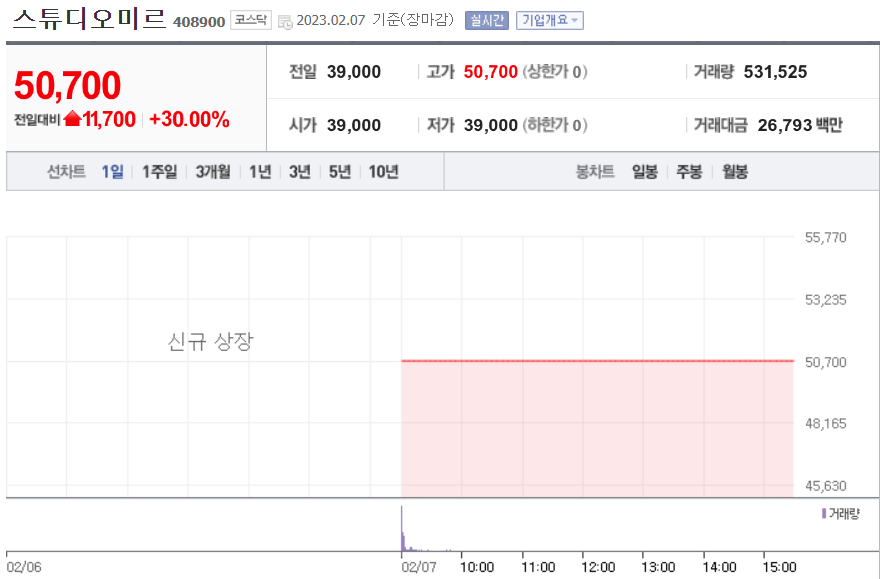The width and height of the screenshot is (880, 579).
Task: Click the 48,165 price axis label
Action: click(x=826, y=424)
